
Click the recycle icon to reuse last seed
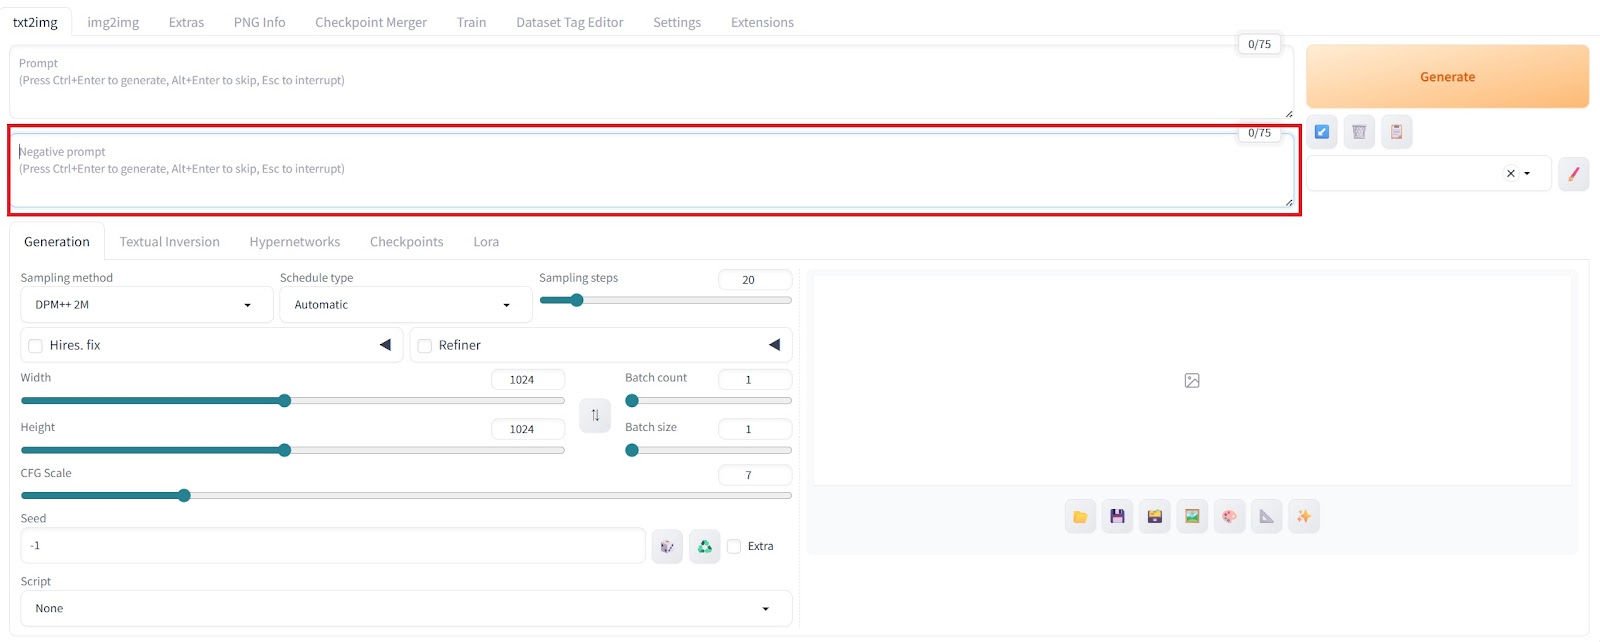(x=704, y=547)
